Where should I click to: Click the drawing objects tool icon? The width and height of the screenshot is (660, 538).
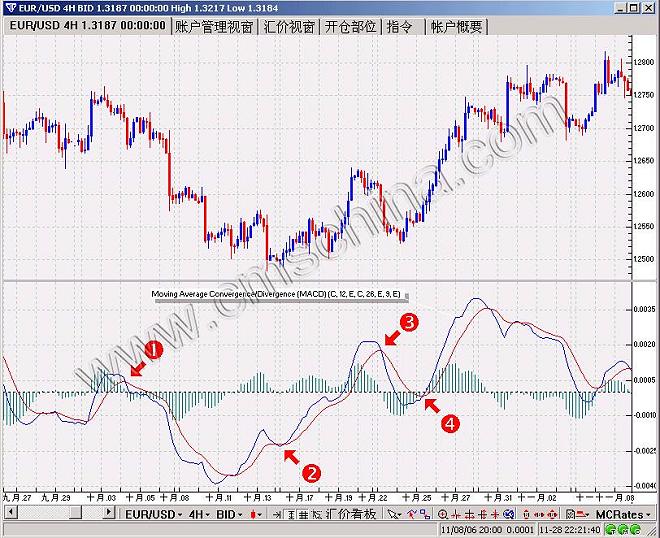pyautogui.click(x=414, y=514)
